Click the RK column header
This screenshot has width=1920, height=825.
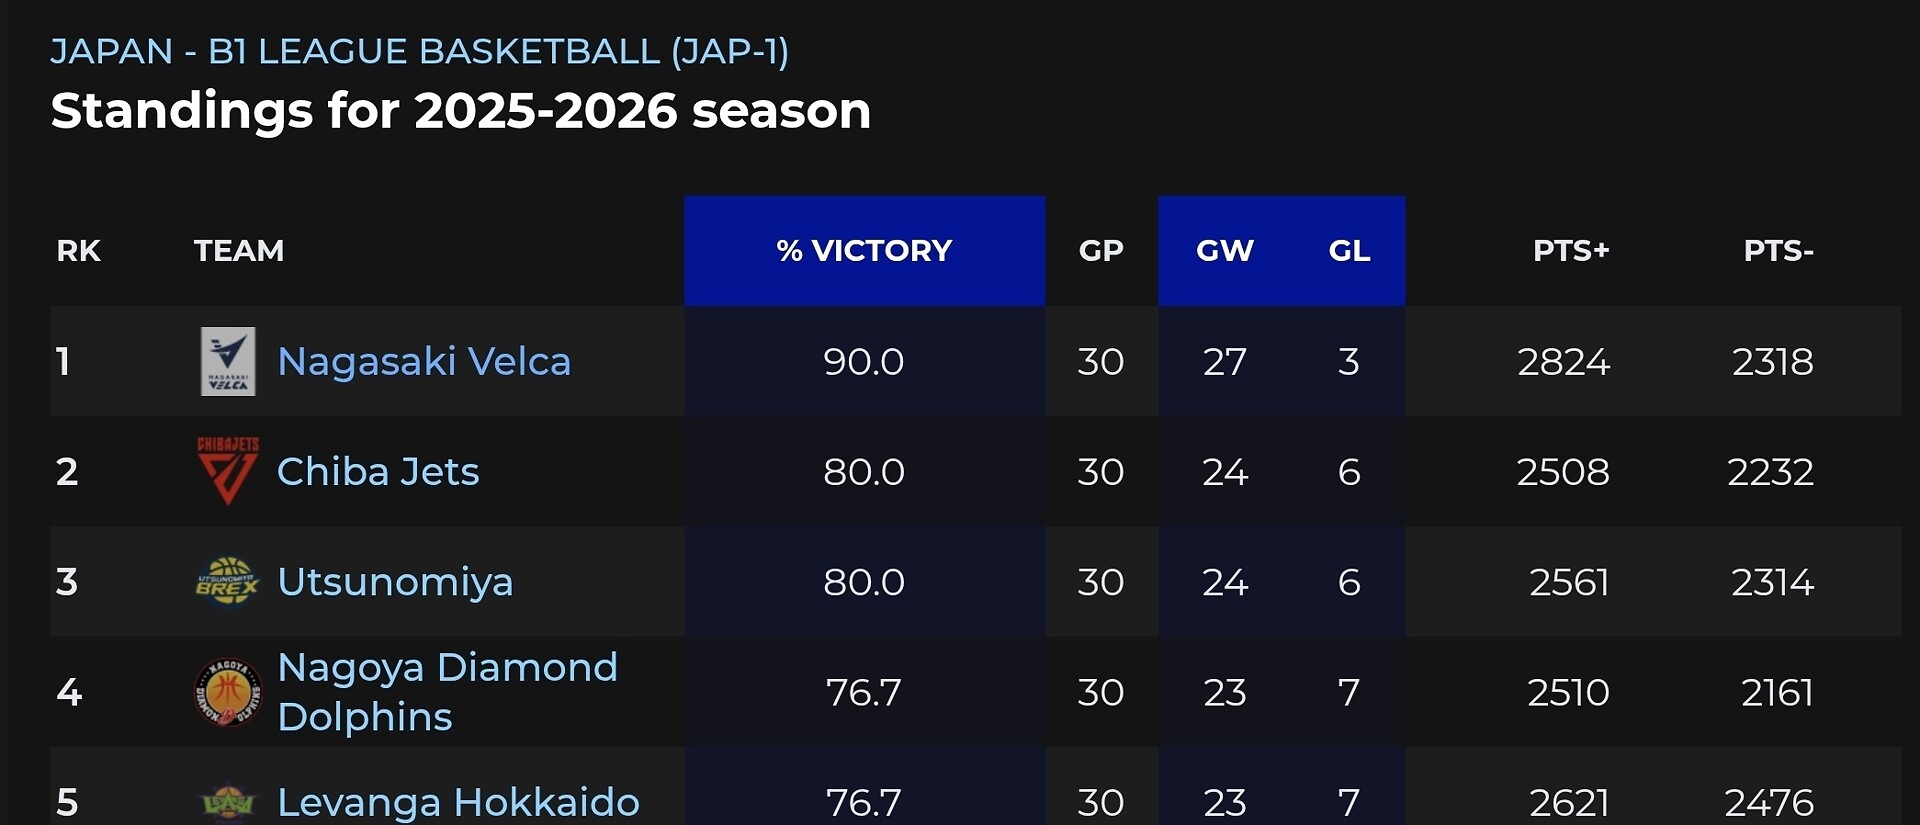pos(78,250)
